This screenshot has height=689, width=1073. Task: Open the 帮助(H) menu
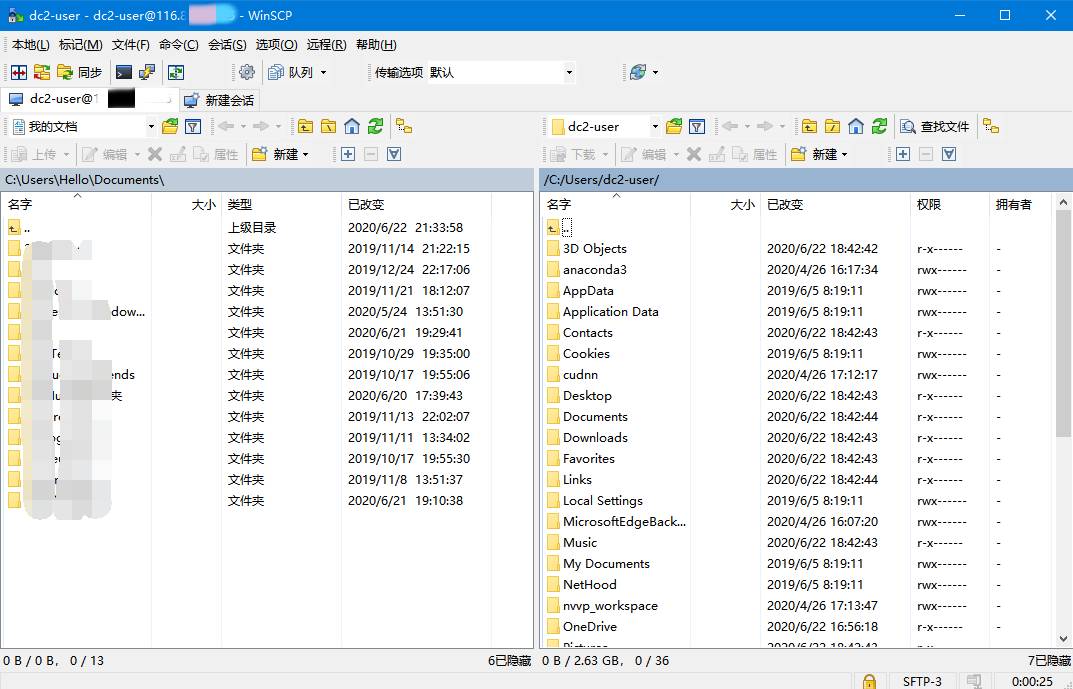coord(376,45)
